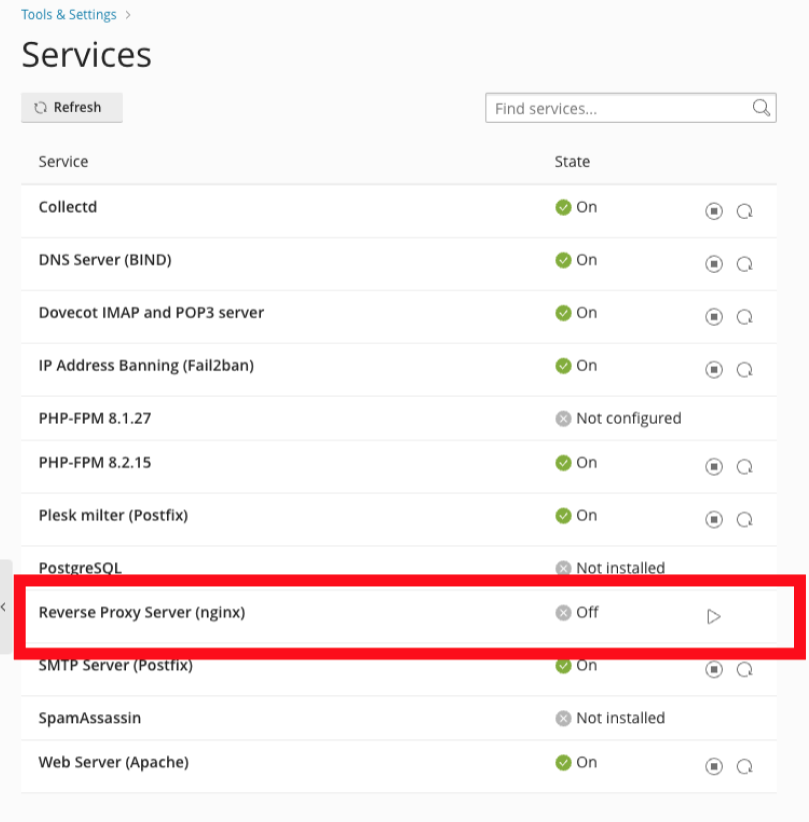Stop Dovecot IMAP and POP3 server
The width and height of the screenshot is (809, 822).
714,317
